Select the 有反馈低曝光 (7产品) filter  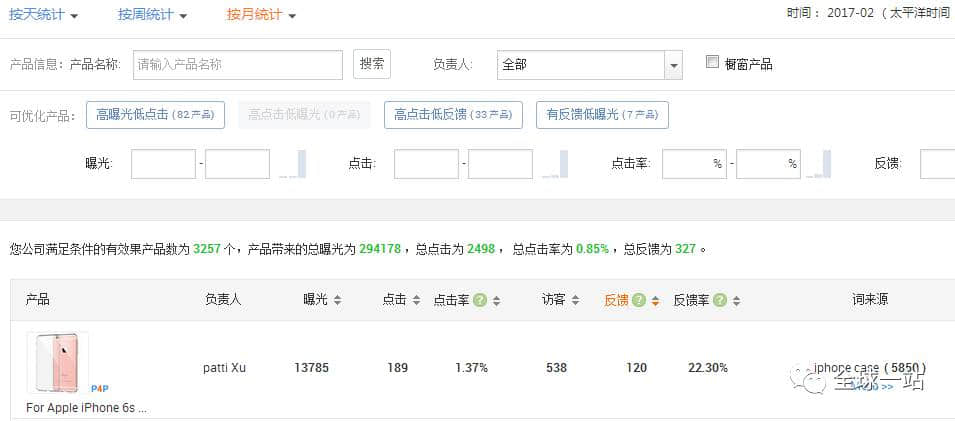tap(602, 115)
